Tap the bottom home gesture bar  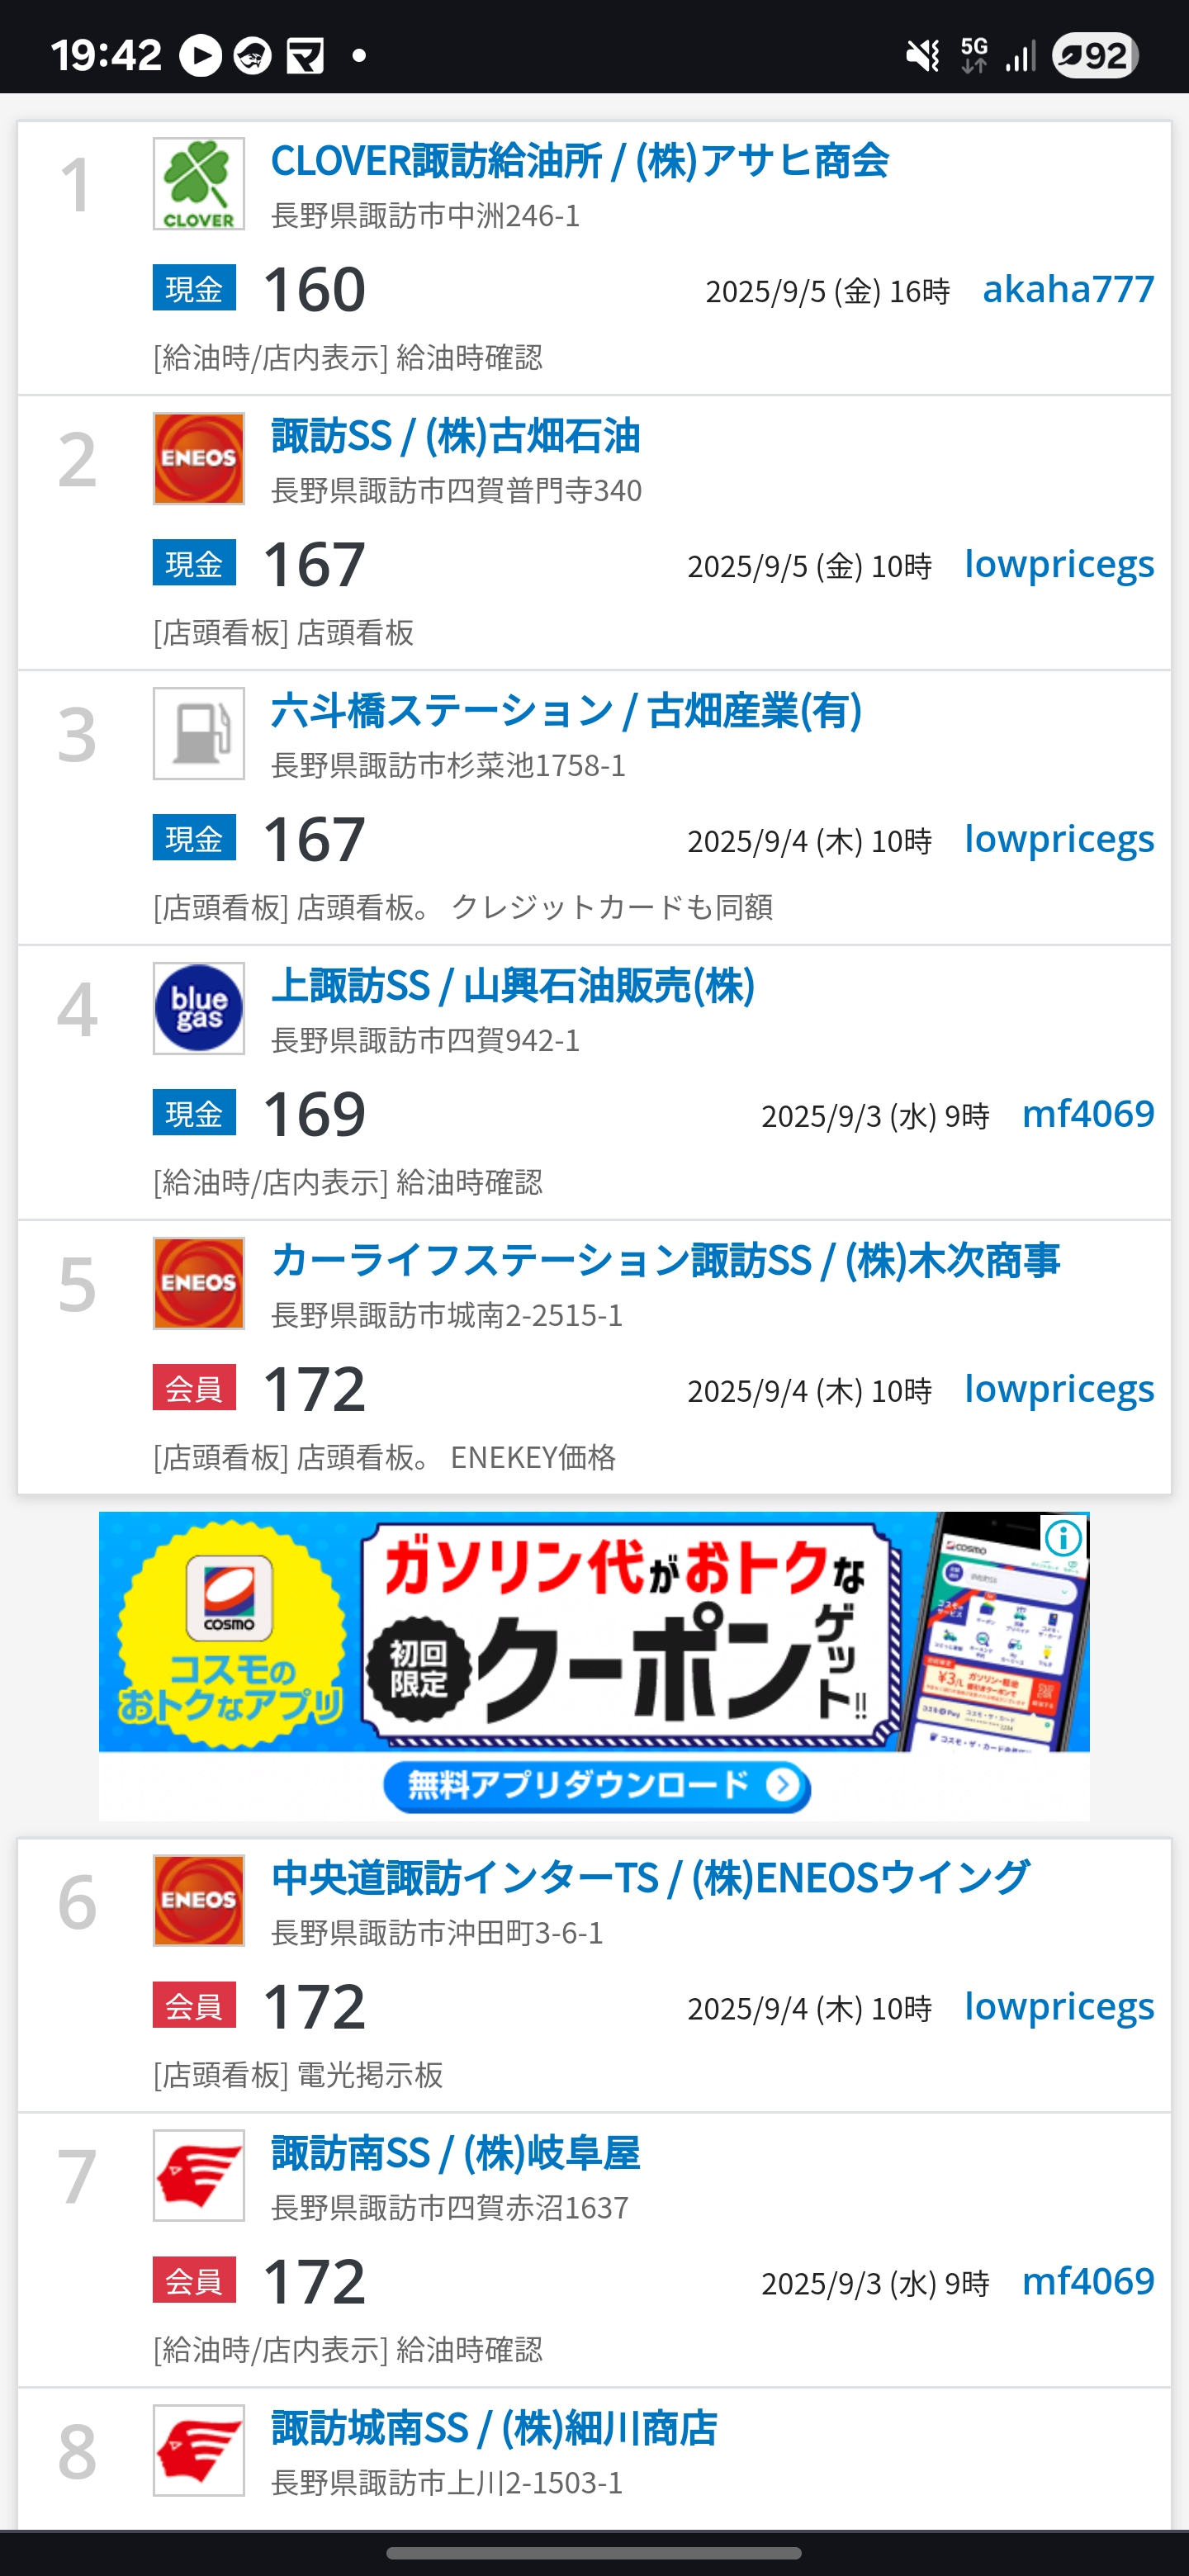(594, 2553)
